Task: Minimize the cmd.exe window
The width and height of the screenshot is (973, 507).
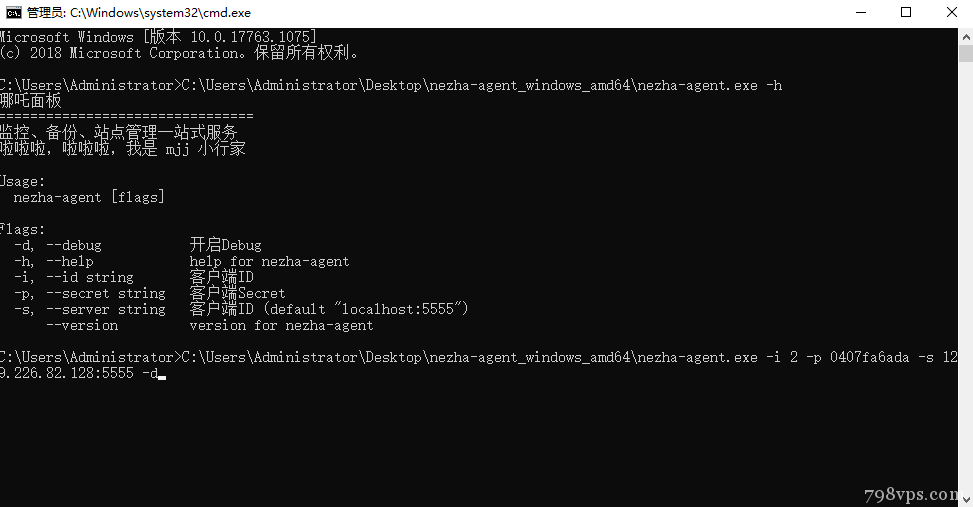Action: point(860,12)
